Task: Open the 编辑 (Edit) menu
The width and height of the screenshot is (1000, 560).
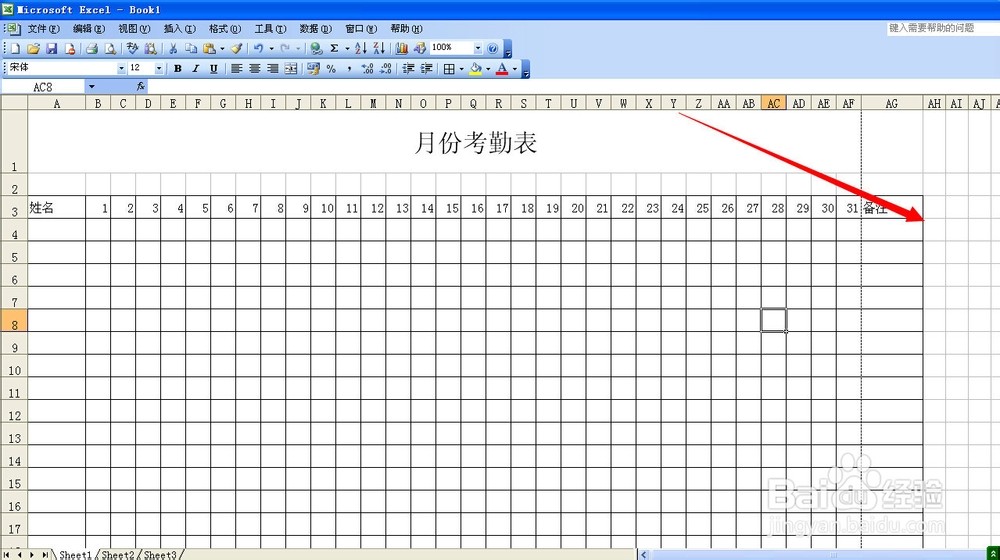Action: [x=89, y=29]
